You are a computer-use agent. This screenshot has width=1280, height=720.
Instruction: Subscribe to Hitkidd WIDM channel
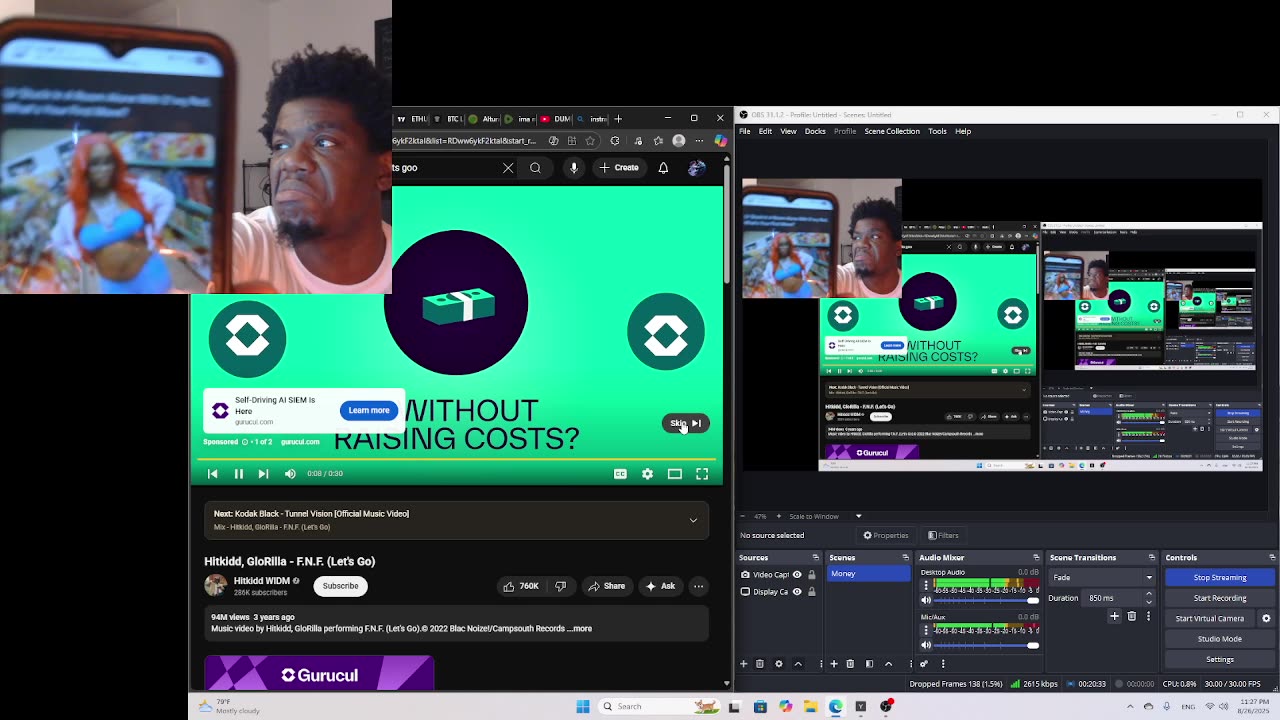pyautogui.click(x=340, y=586)
